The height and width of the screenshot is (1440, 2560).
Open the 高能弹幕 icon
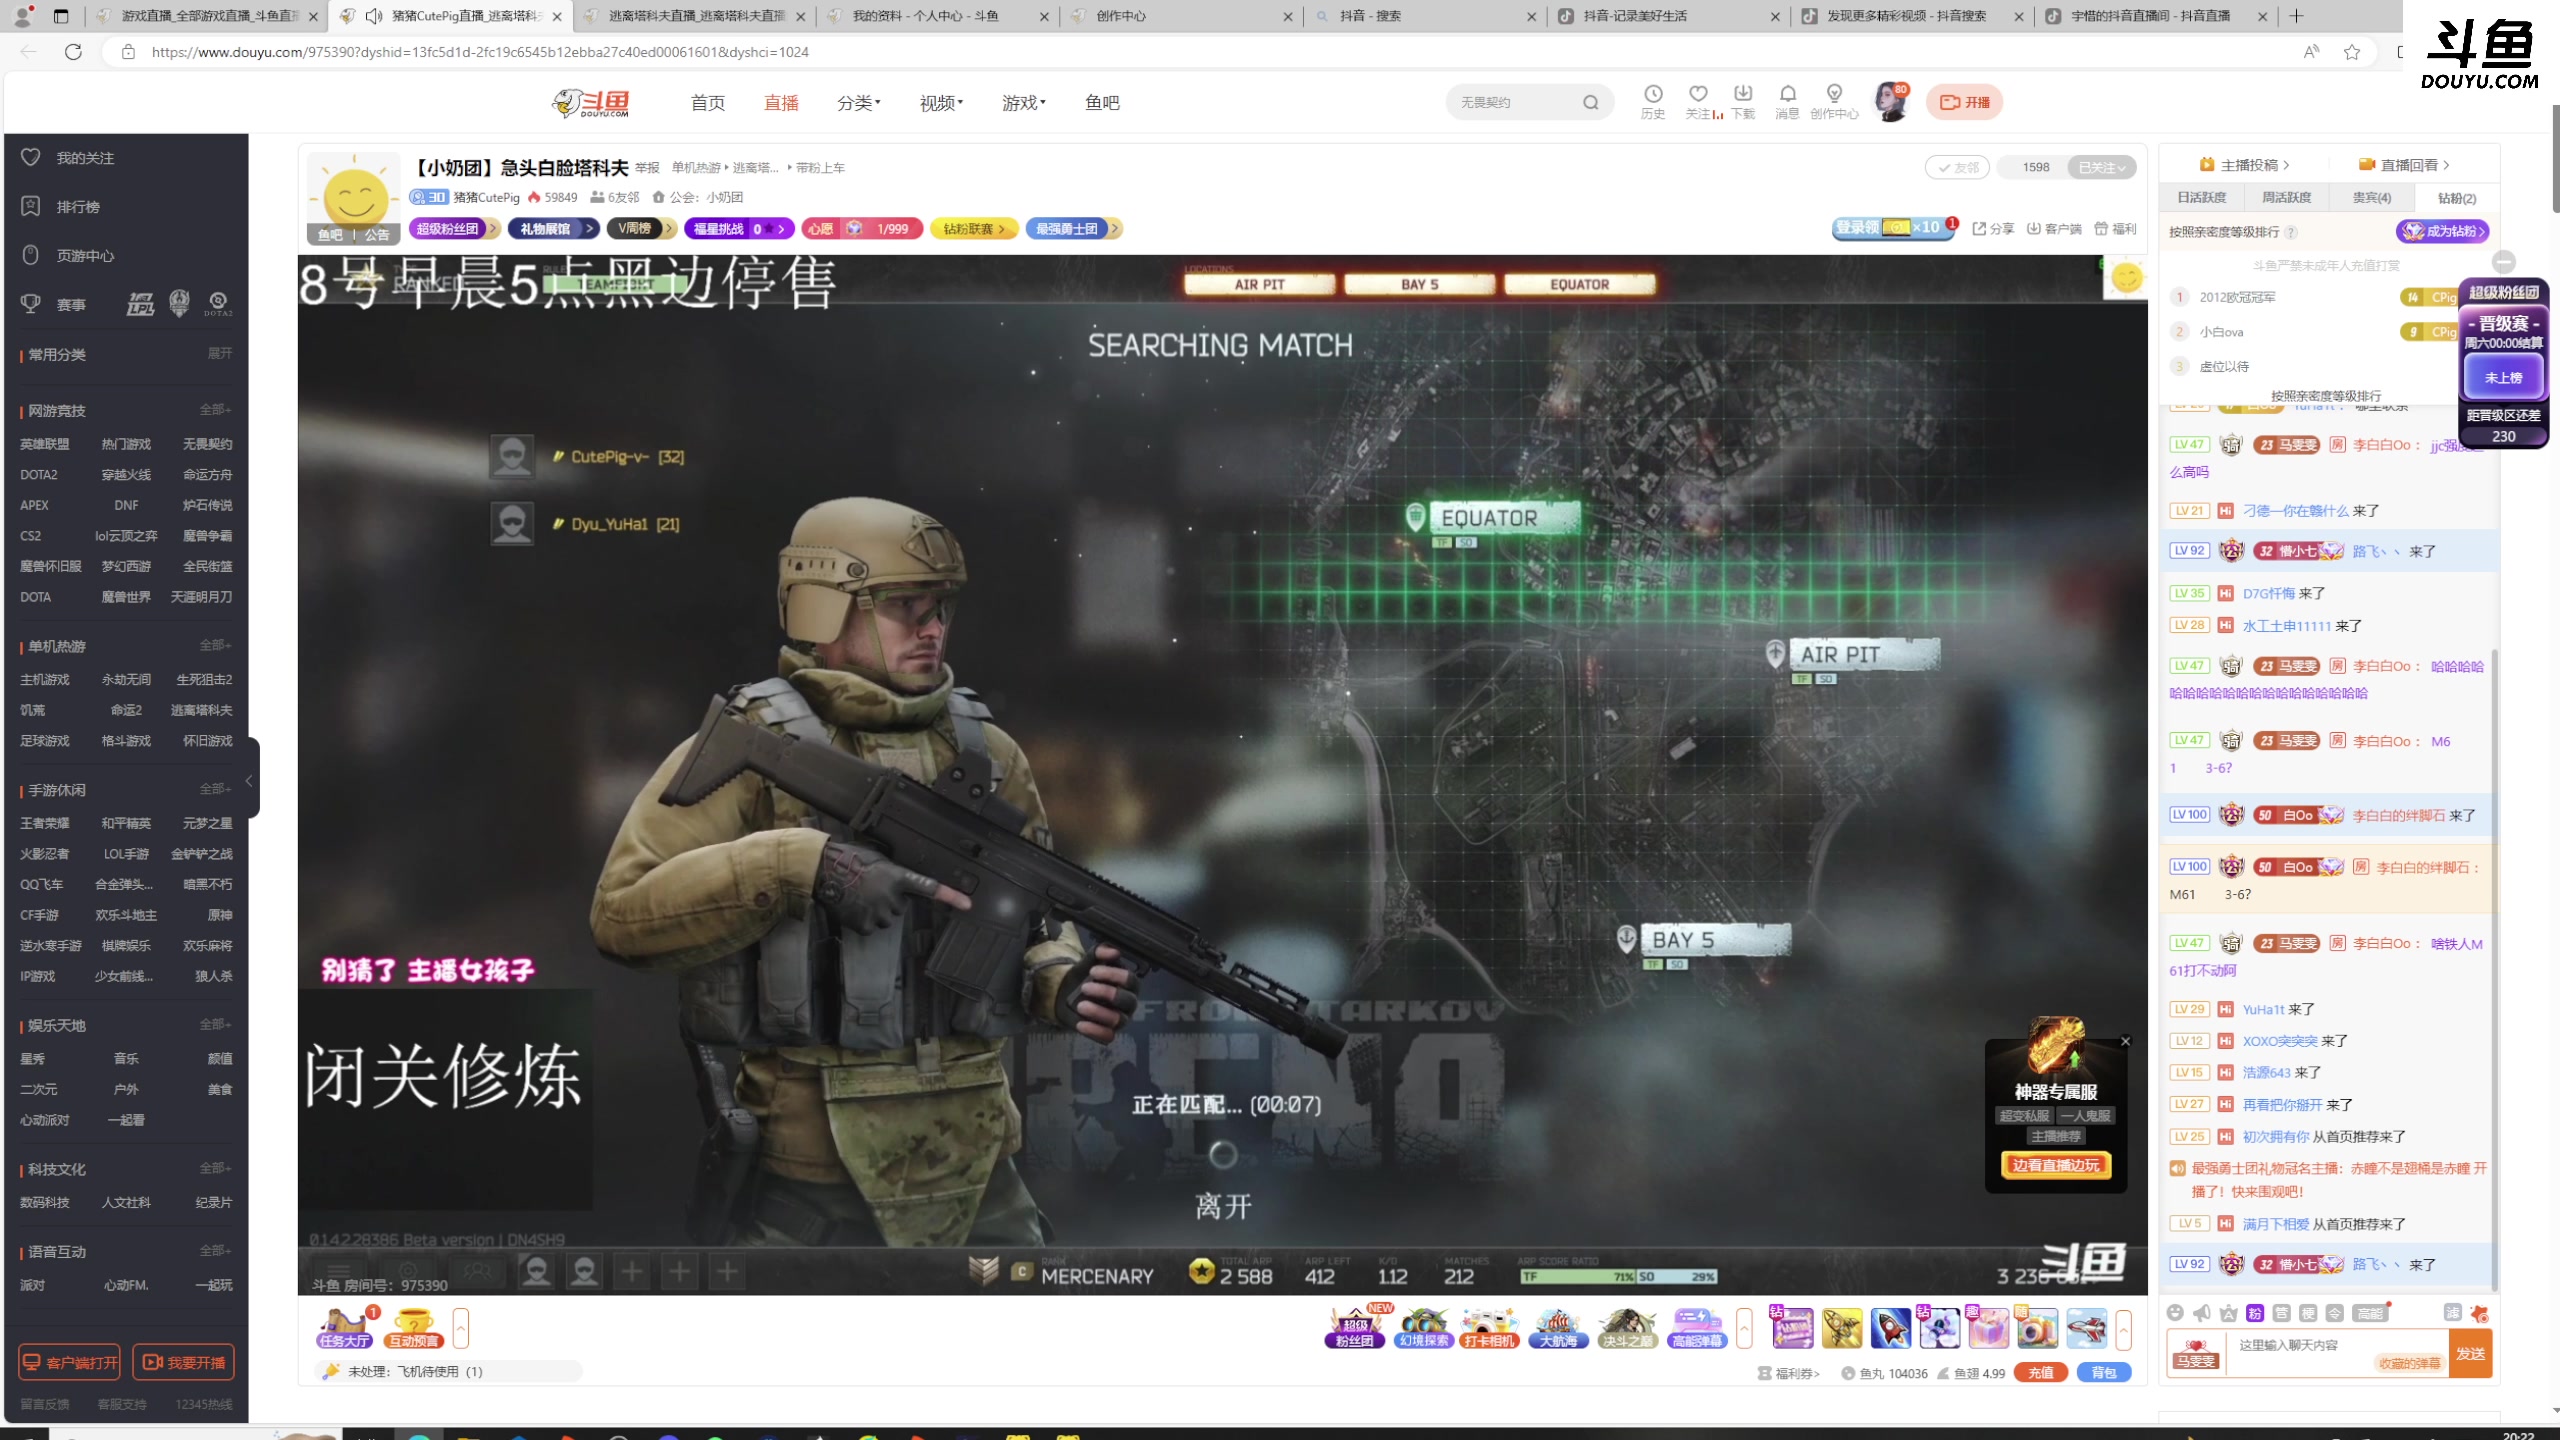(x=1697, y=1329)
